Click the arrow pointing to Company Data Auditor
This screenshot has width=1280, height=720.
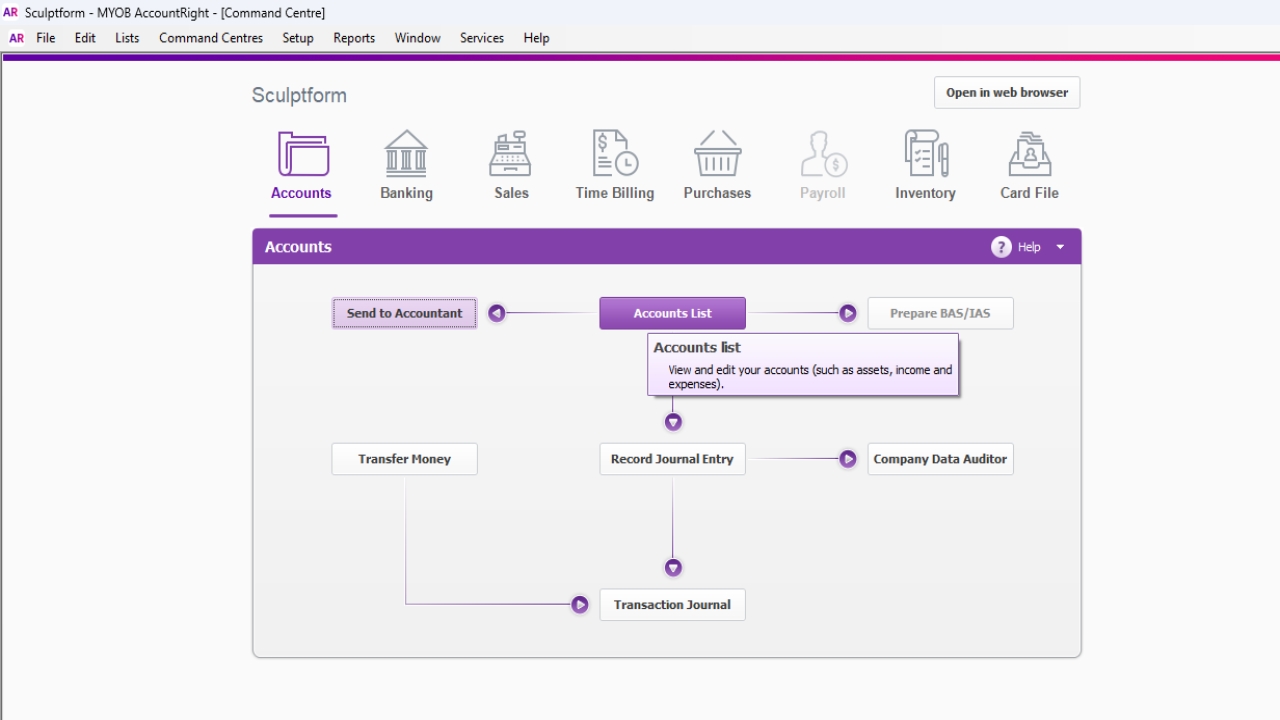[x=848, y=459]
